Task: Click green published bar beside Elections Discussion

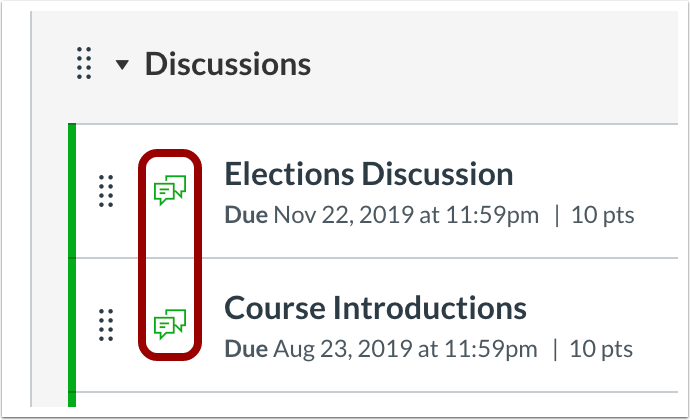Action: pyautogui.click(x=72, y=191)
